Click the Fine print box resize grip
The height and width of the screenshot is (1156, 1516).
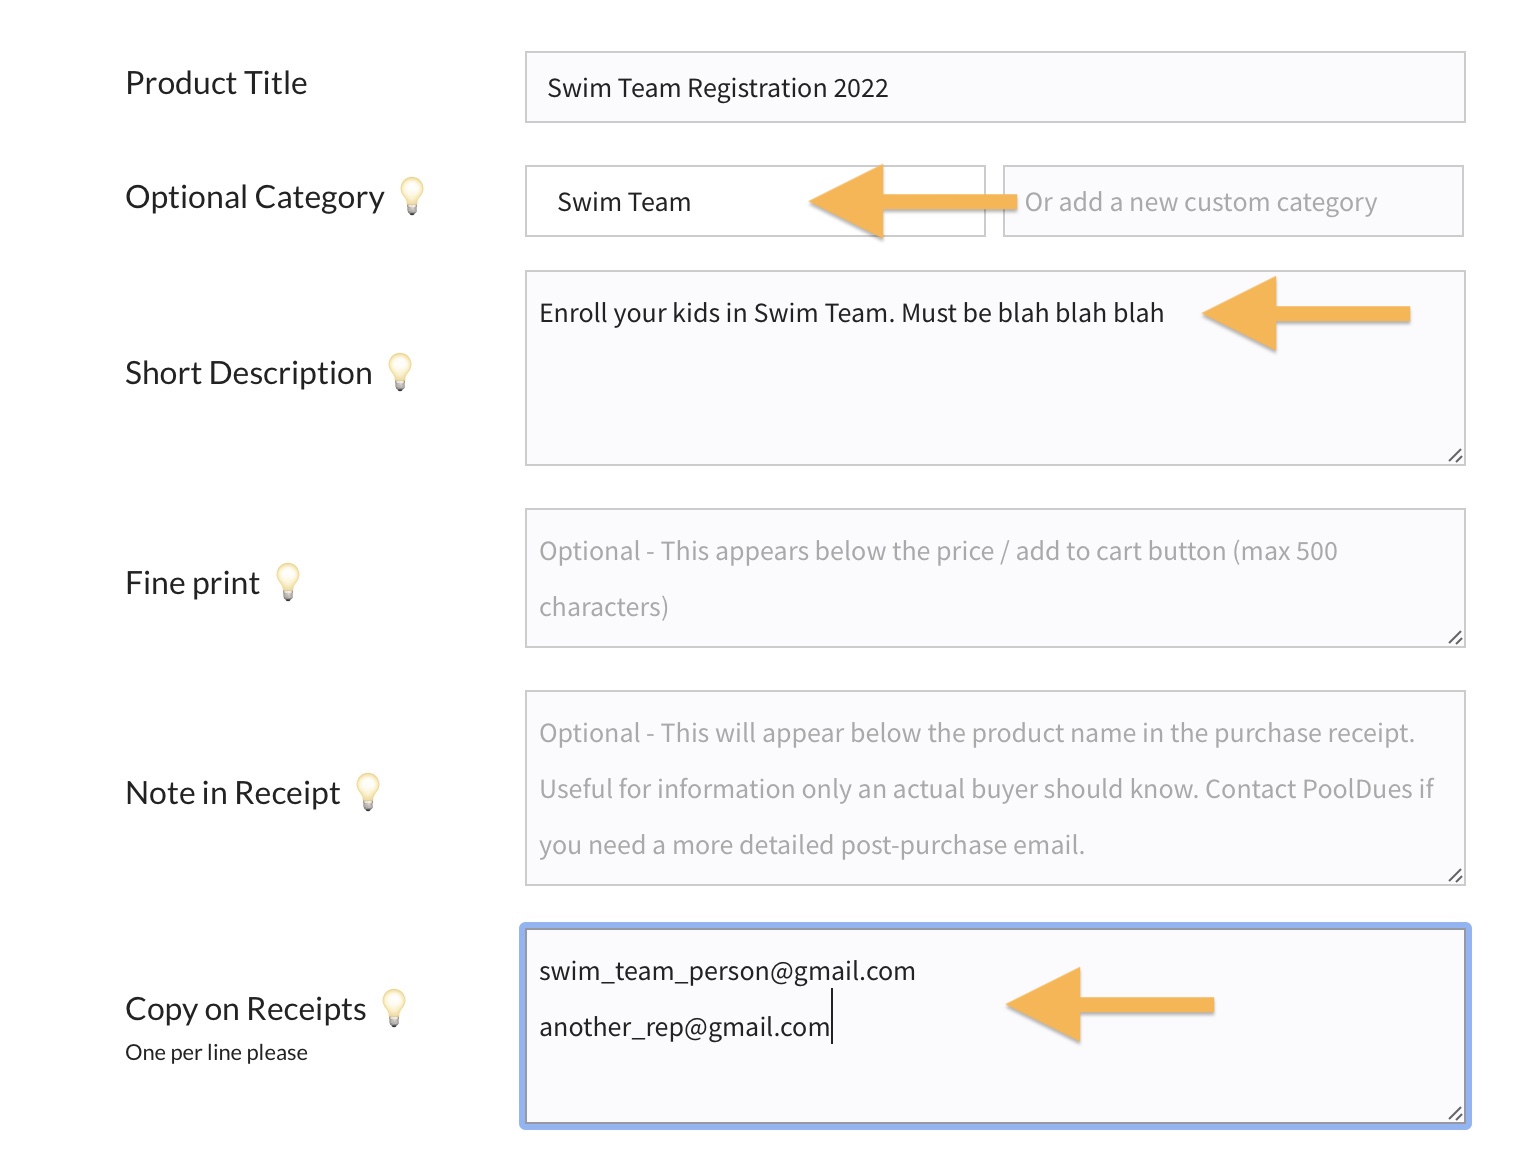click(x=1455, y=638)
